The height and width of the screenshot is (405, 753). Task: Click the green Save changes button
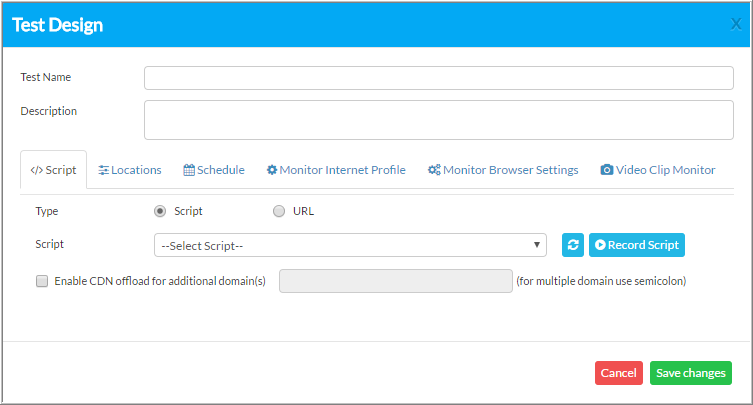coord(690,373)
